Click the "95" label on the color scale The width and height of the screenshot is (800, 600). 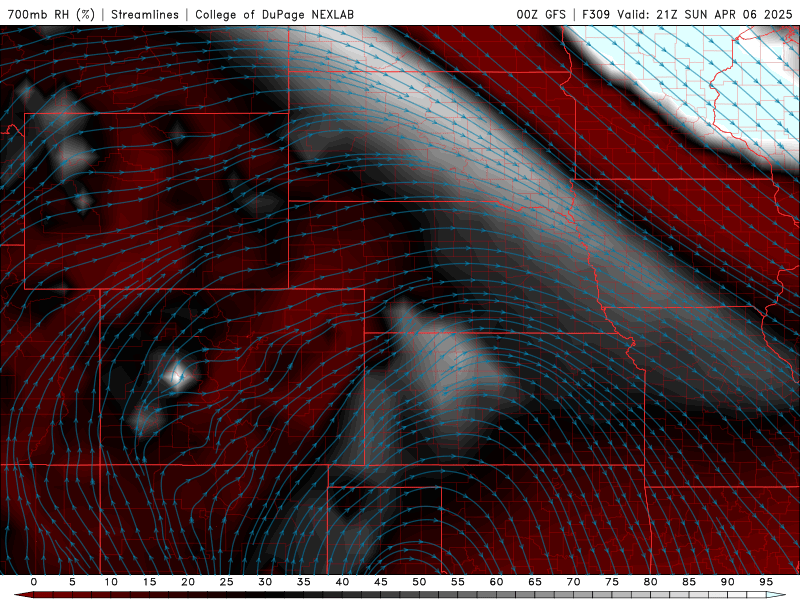coord(766,582)
